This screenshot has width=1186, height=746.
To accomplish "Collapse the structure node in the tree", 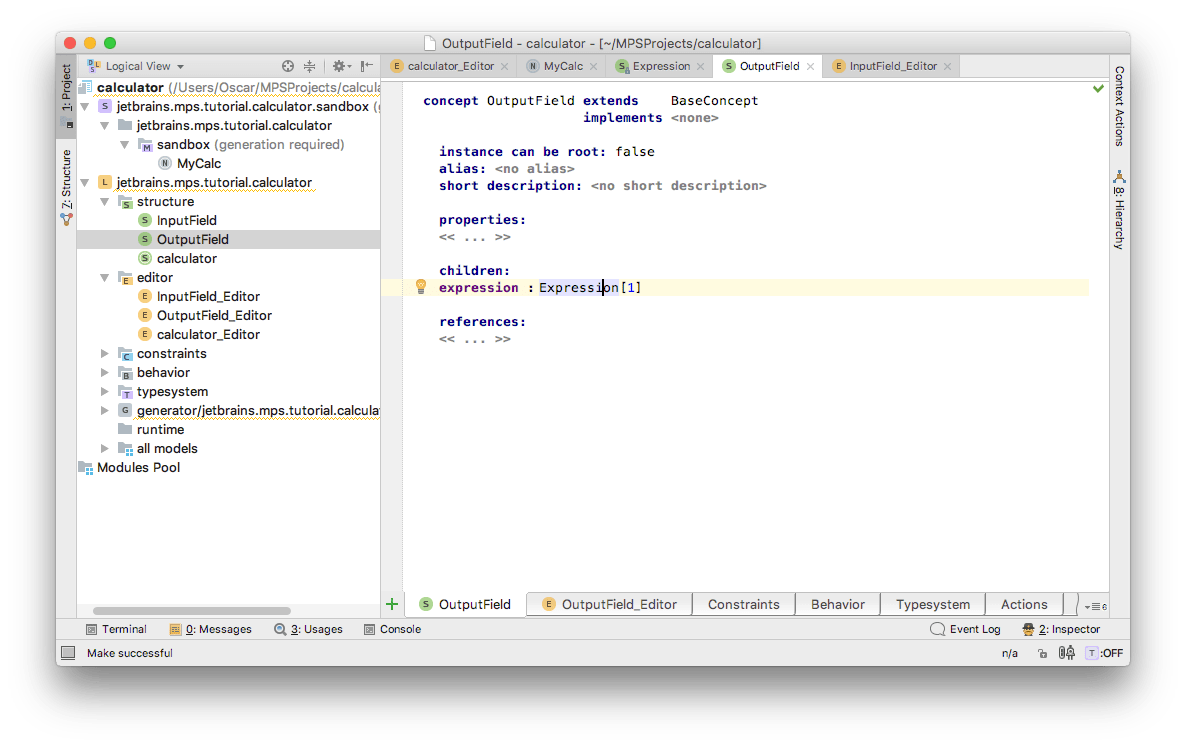I will (105, 201).
